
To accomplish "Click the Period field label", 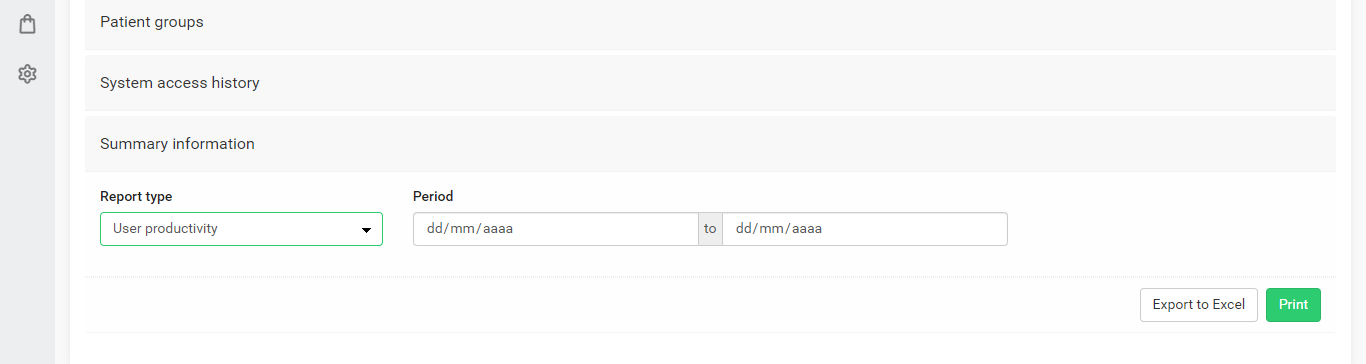I will pos(433,197).
